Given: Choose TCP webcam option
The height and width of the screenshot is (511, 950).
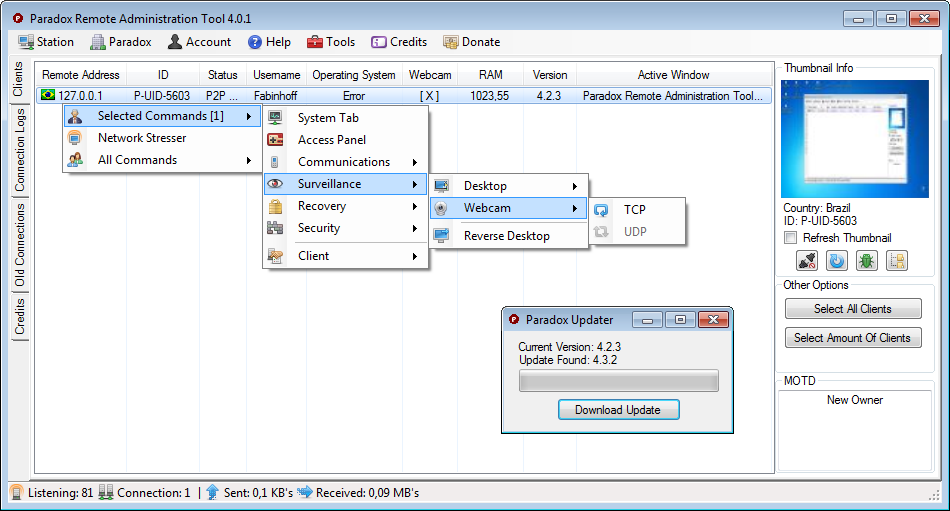Looking at the screenshot, I should pos(637,210).
